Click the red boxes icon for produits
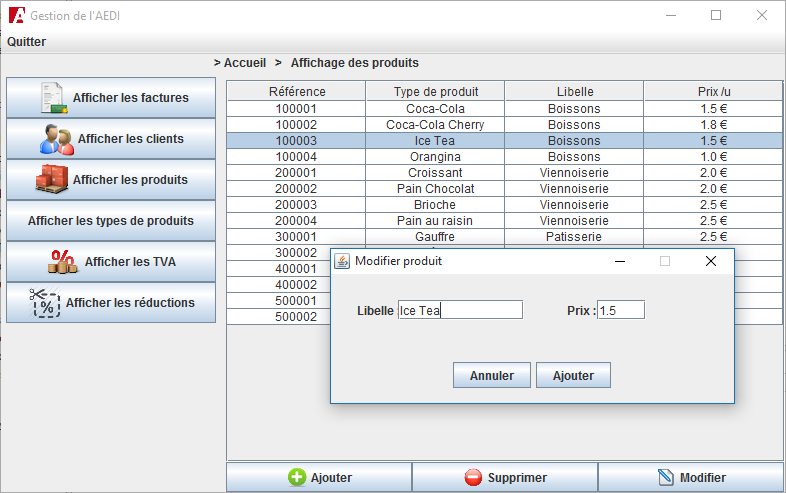 (53, 179)
